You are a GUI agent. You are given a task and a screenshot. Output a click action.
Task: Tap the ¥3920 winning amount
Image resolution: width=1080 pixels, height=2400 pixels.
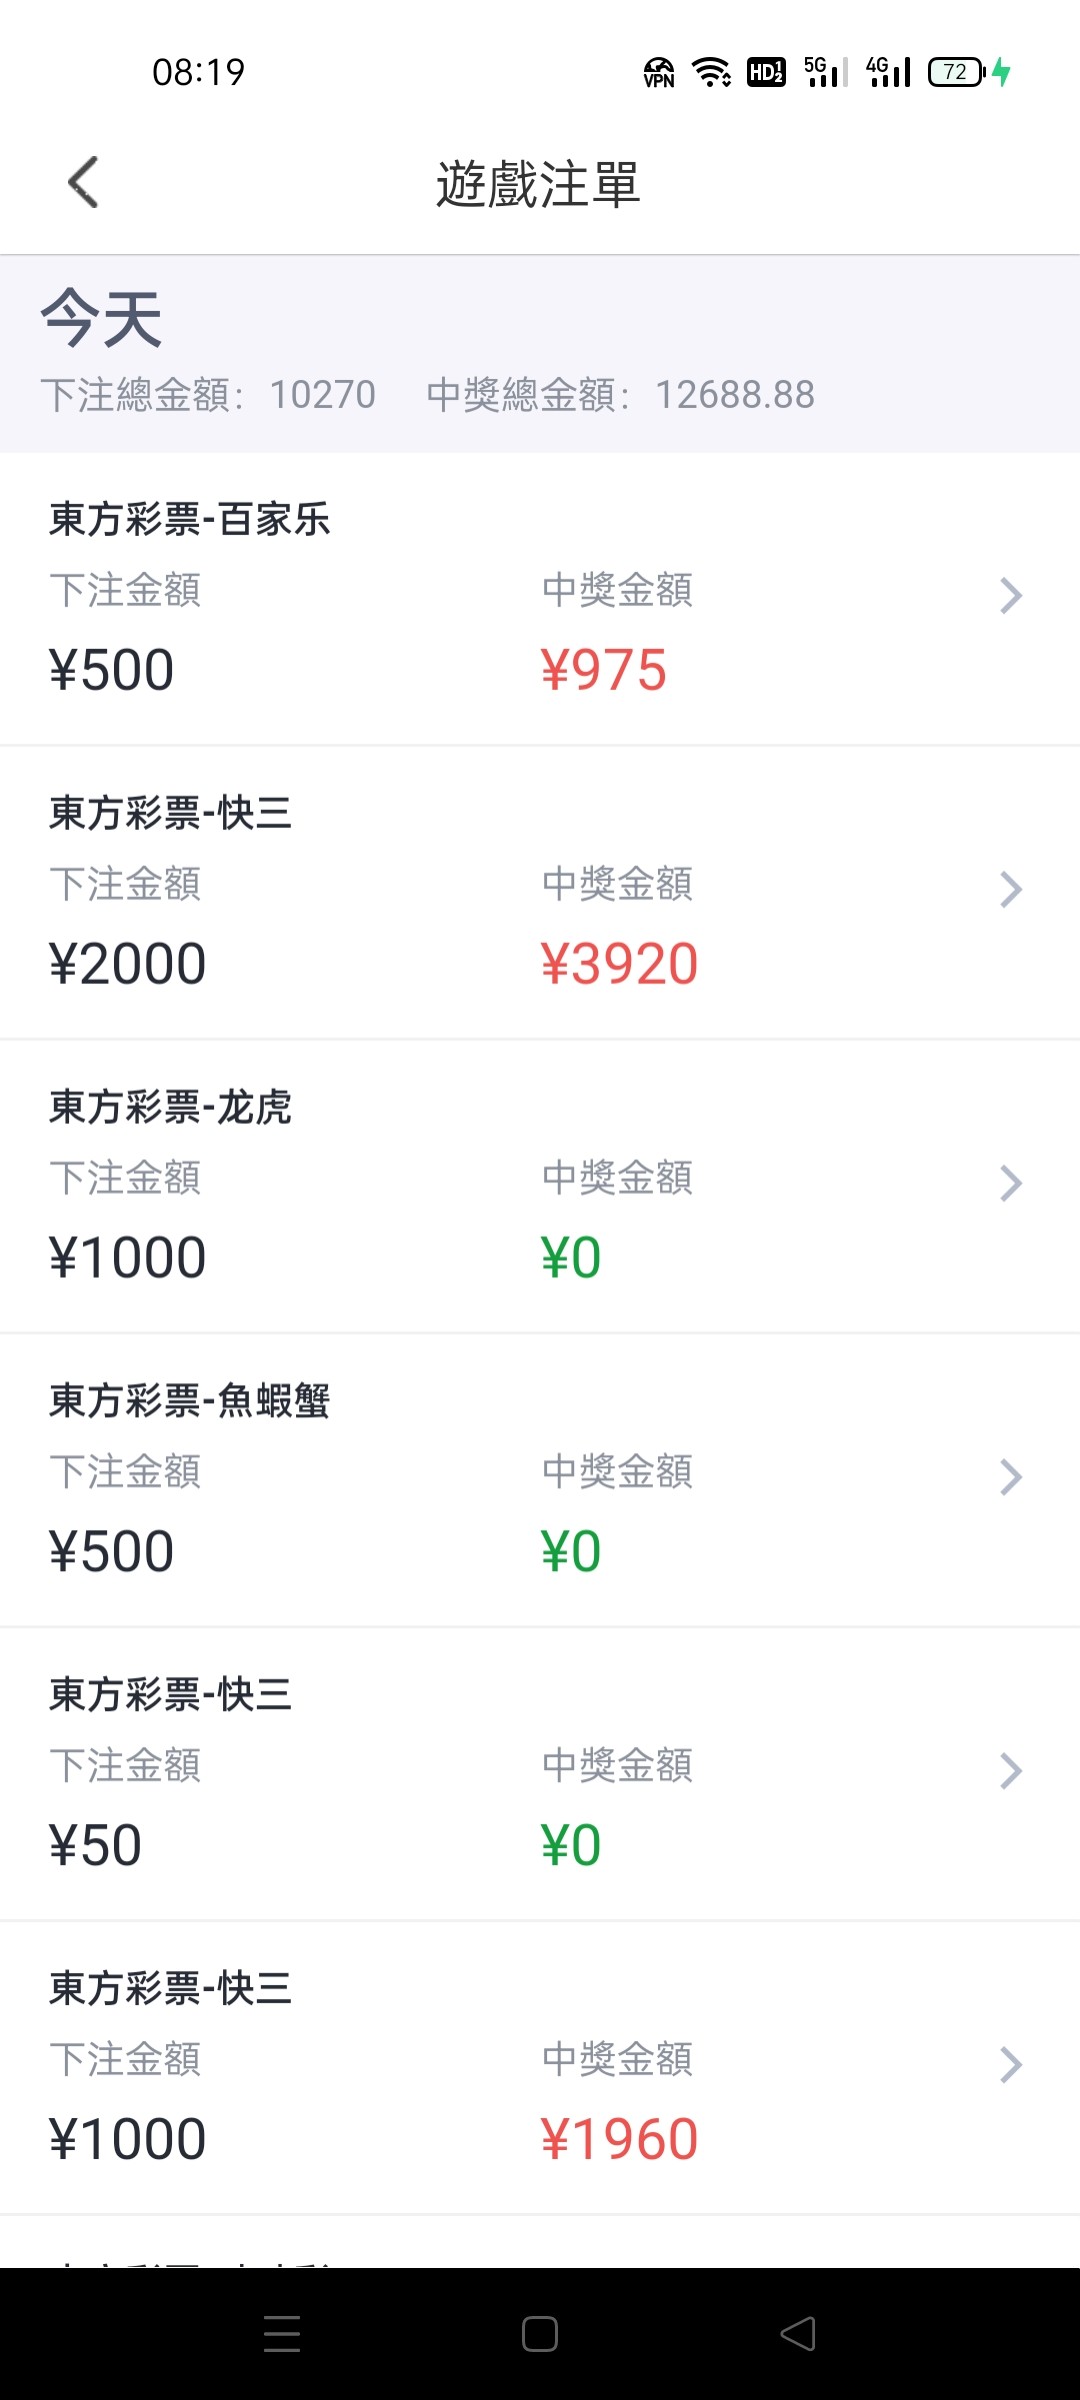click(619, 964)
